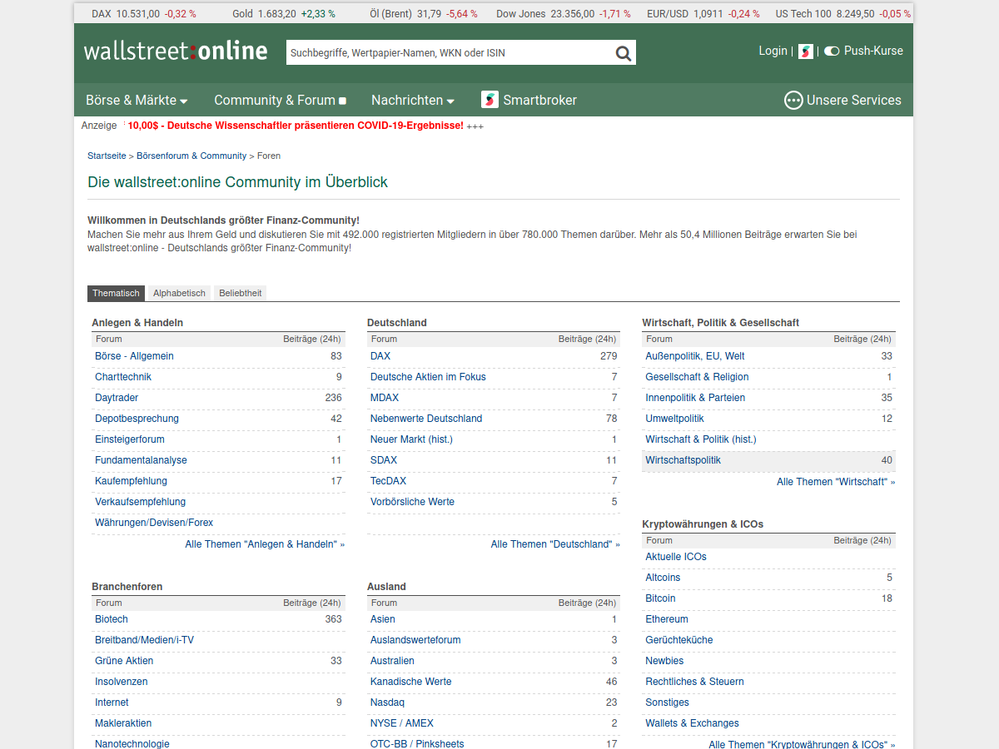
Task: Go to Startseite in the breadcrumb
Action: point(107,156)
